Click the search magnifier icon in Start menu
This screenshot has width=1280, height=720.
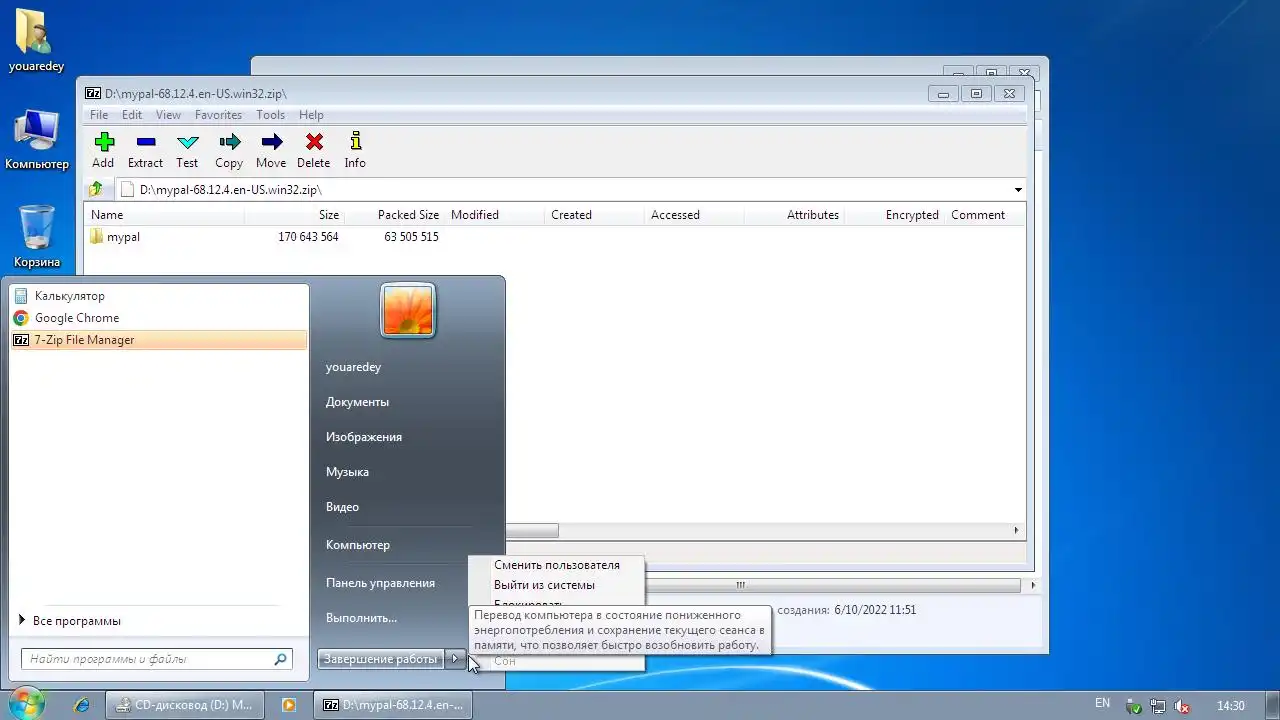(x=280, y=659)
